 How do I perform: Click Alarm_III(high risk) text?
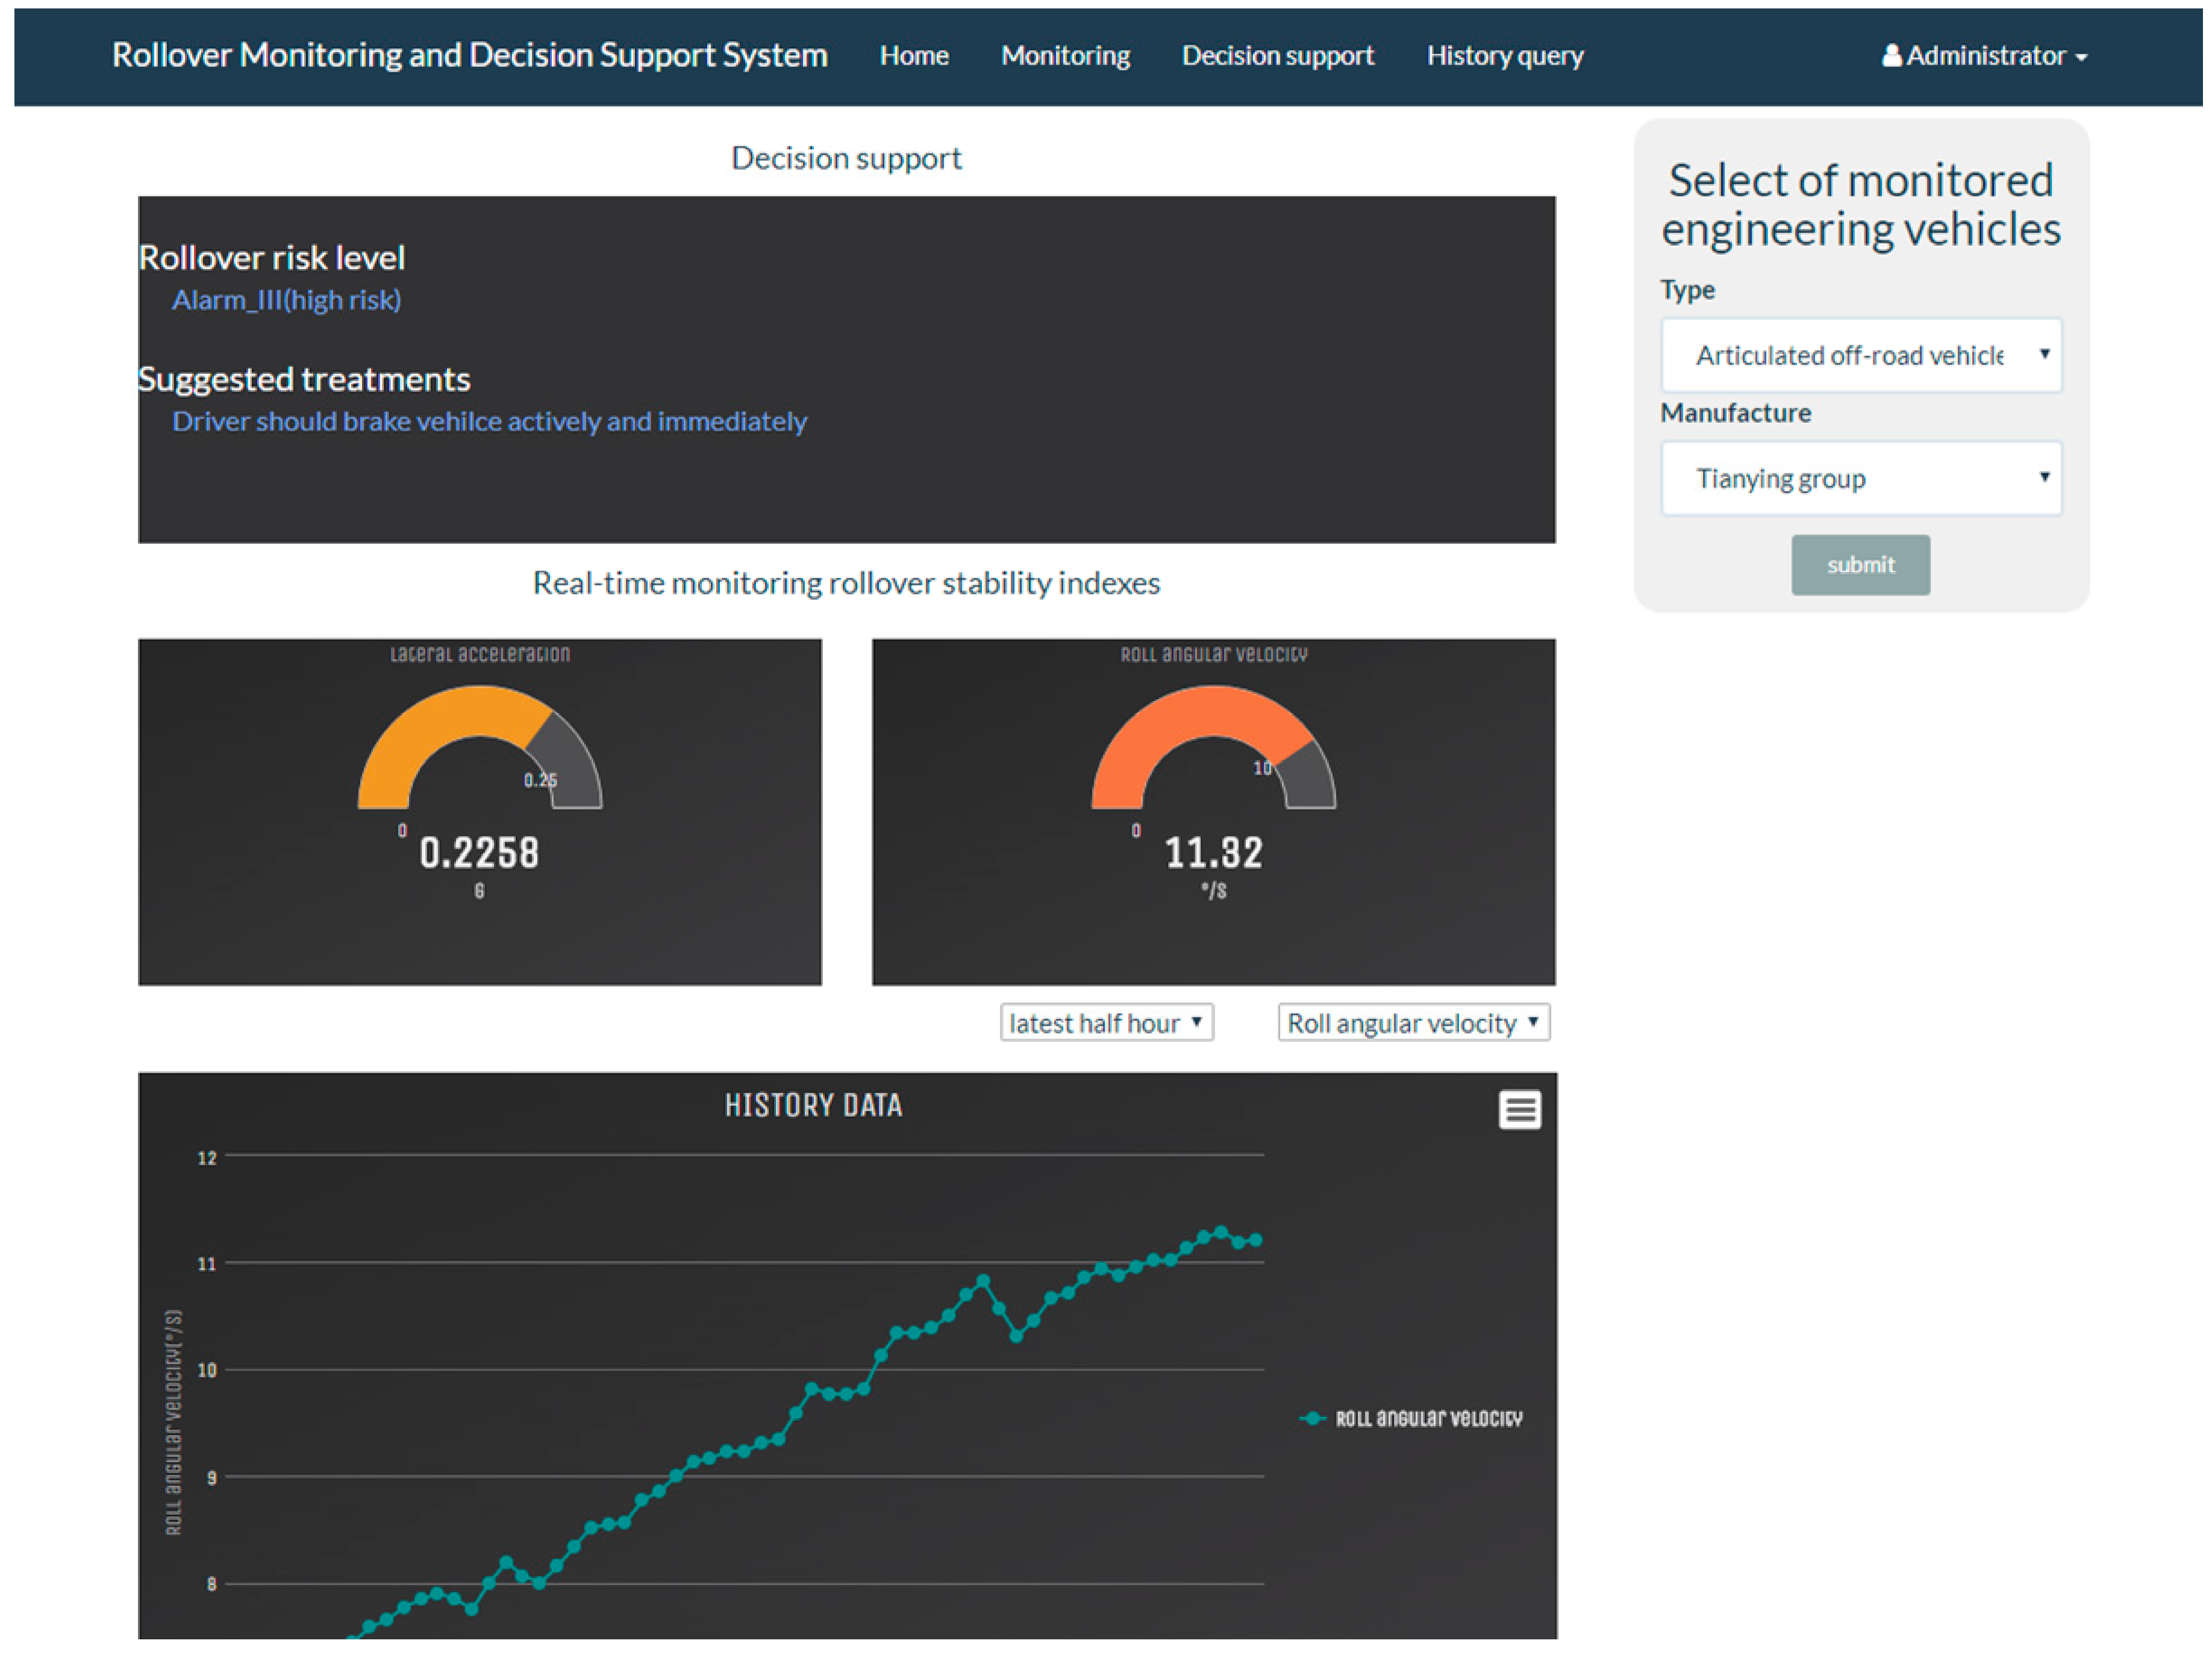point(286,300)
